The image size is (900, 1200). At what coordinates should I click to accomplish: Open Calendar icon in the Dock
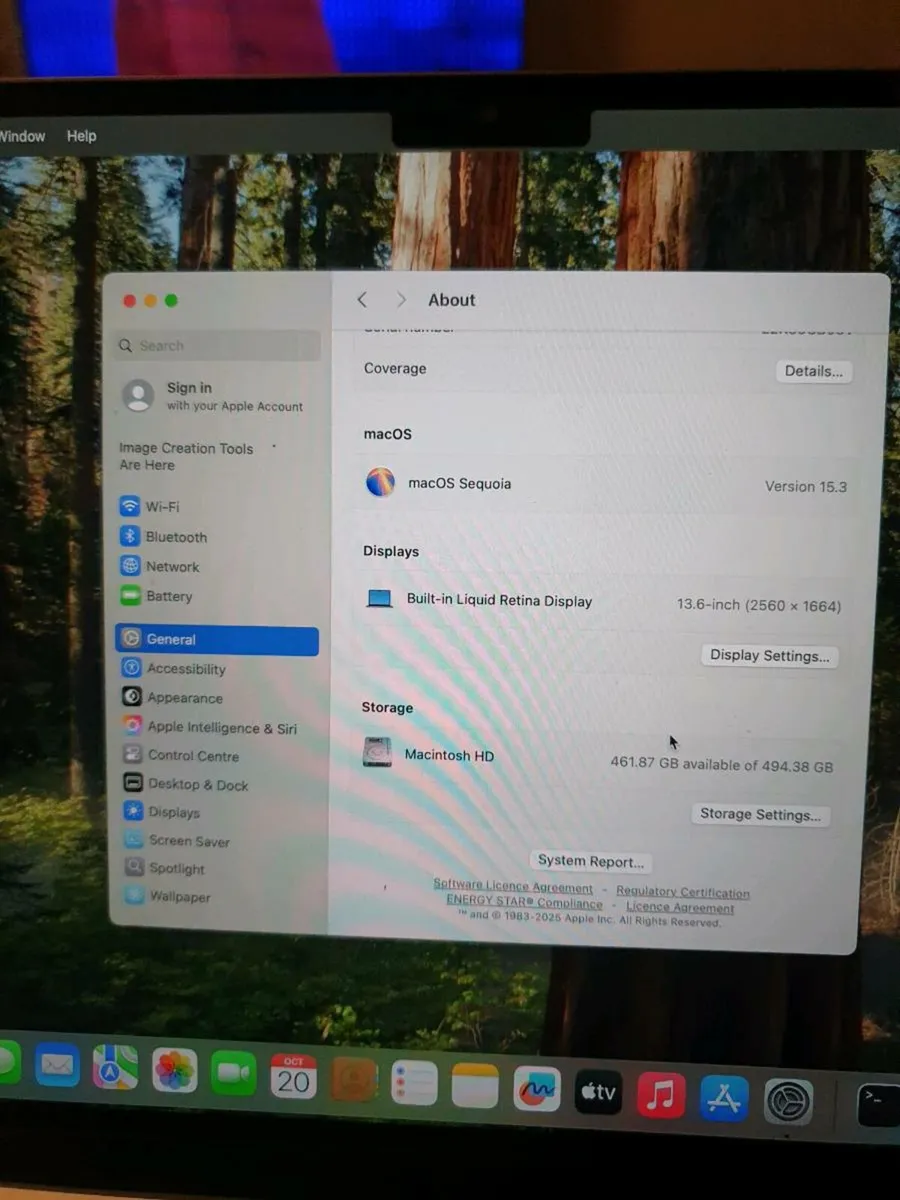click(293, 1078)
